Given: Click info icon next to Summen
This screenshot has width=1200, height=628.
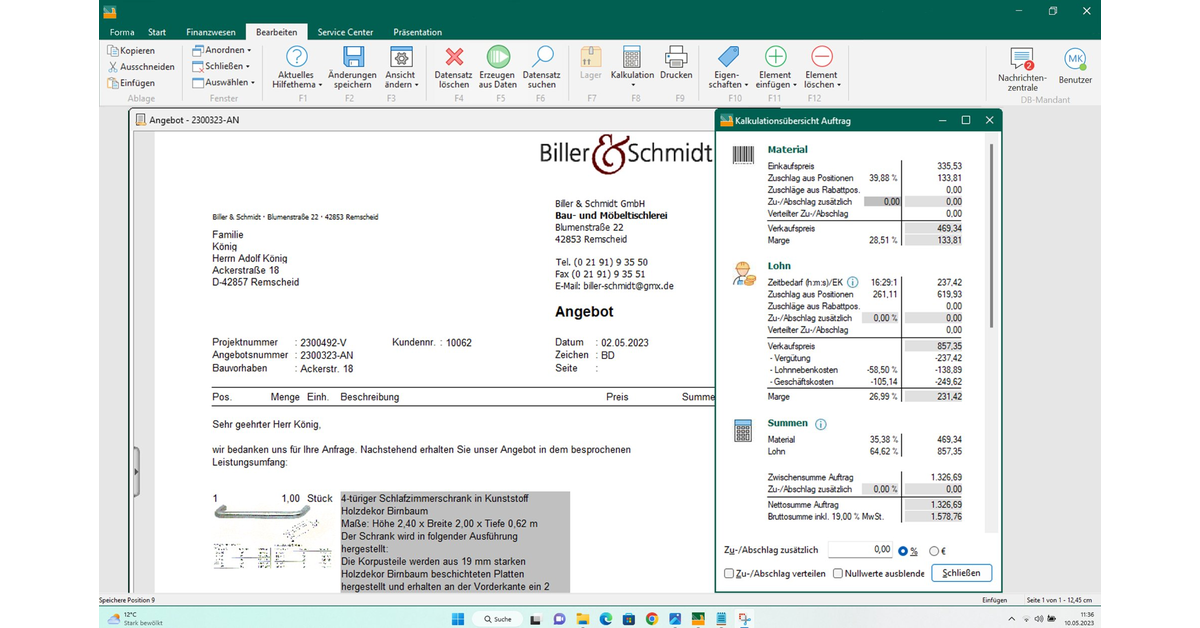Looking at the screenshot, I should pos(821,424).
